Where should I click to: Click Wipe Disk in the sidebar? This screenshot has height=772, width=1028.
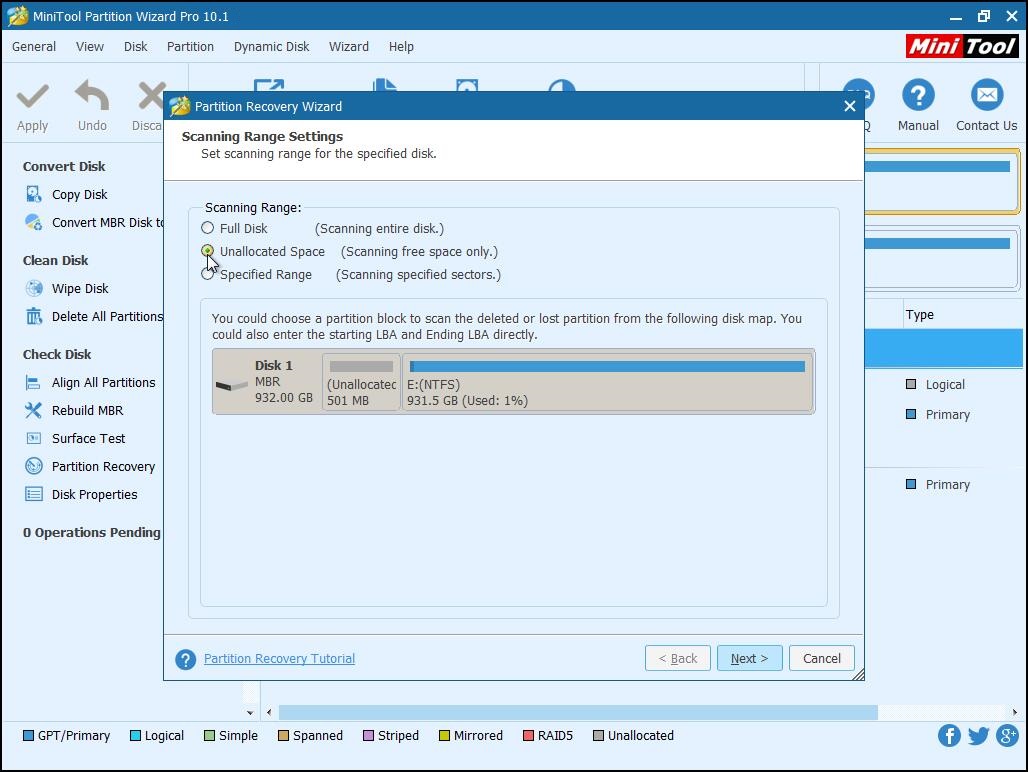click(80, 288)
